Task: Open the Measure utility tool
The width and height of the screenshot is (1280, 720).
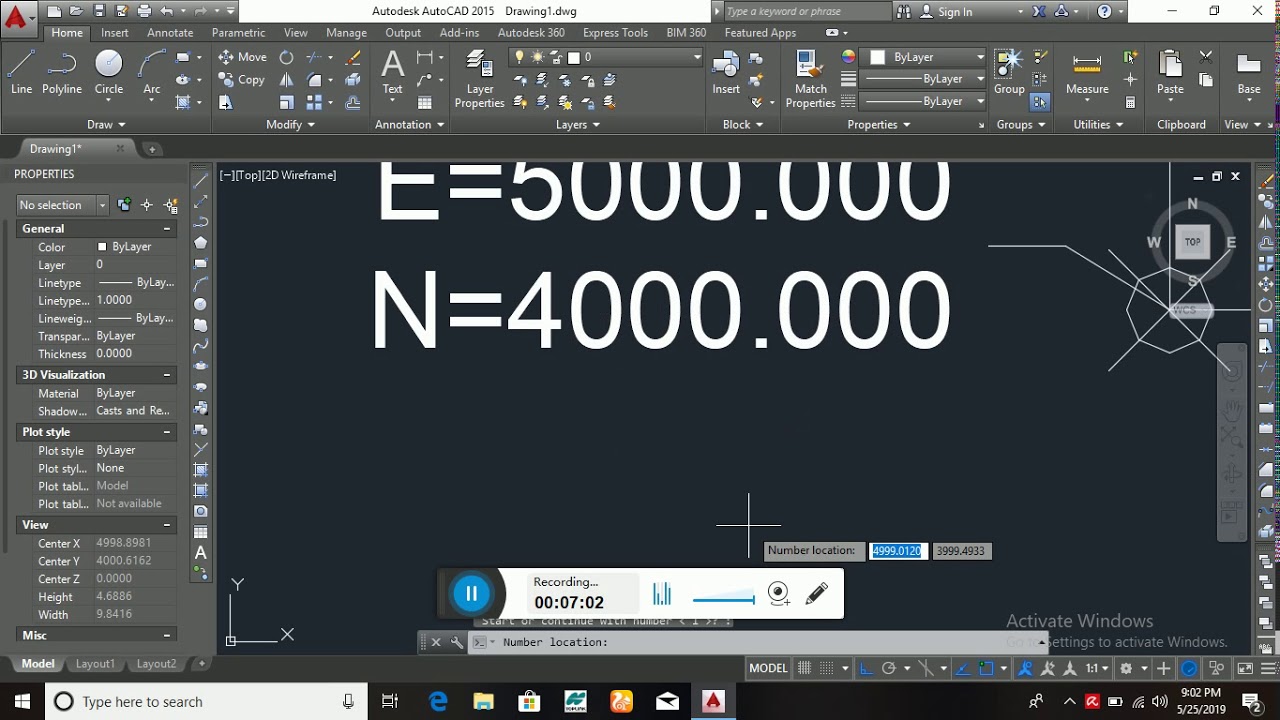Action: coord(1087,72)
